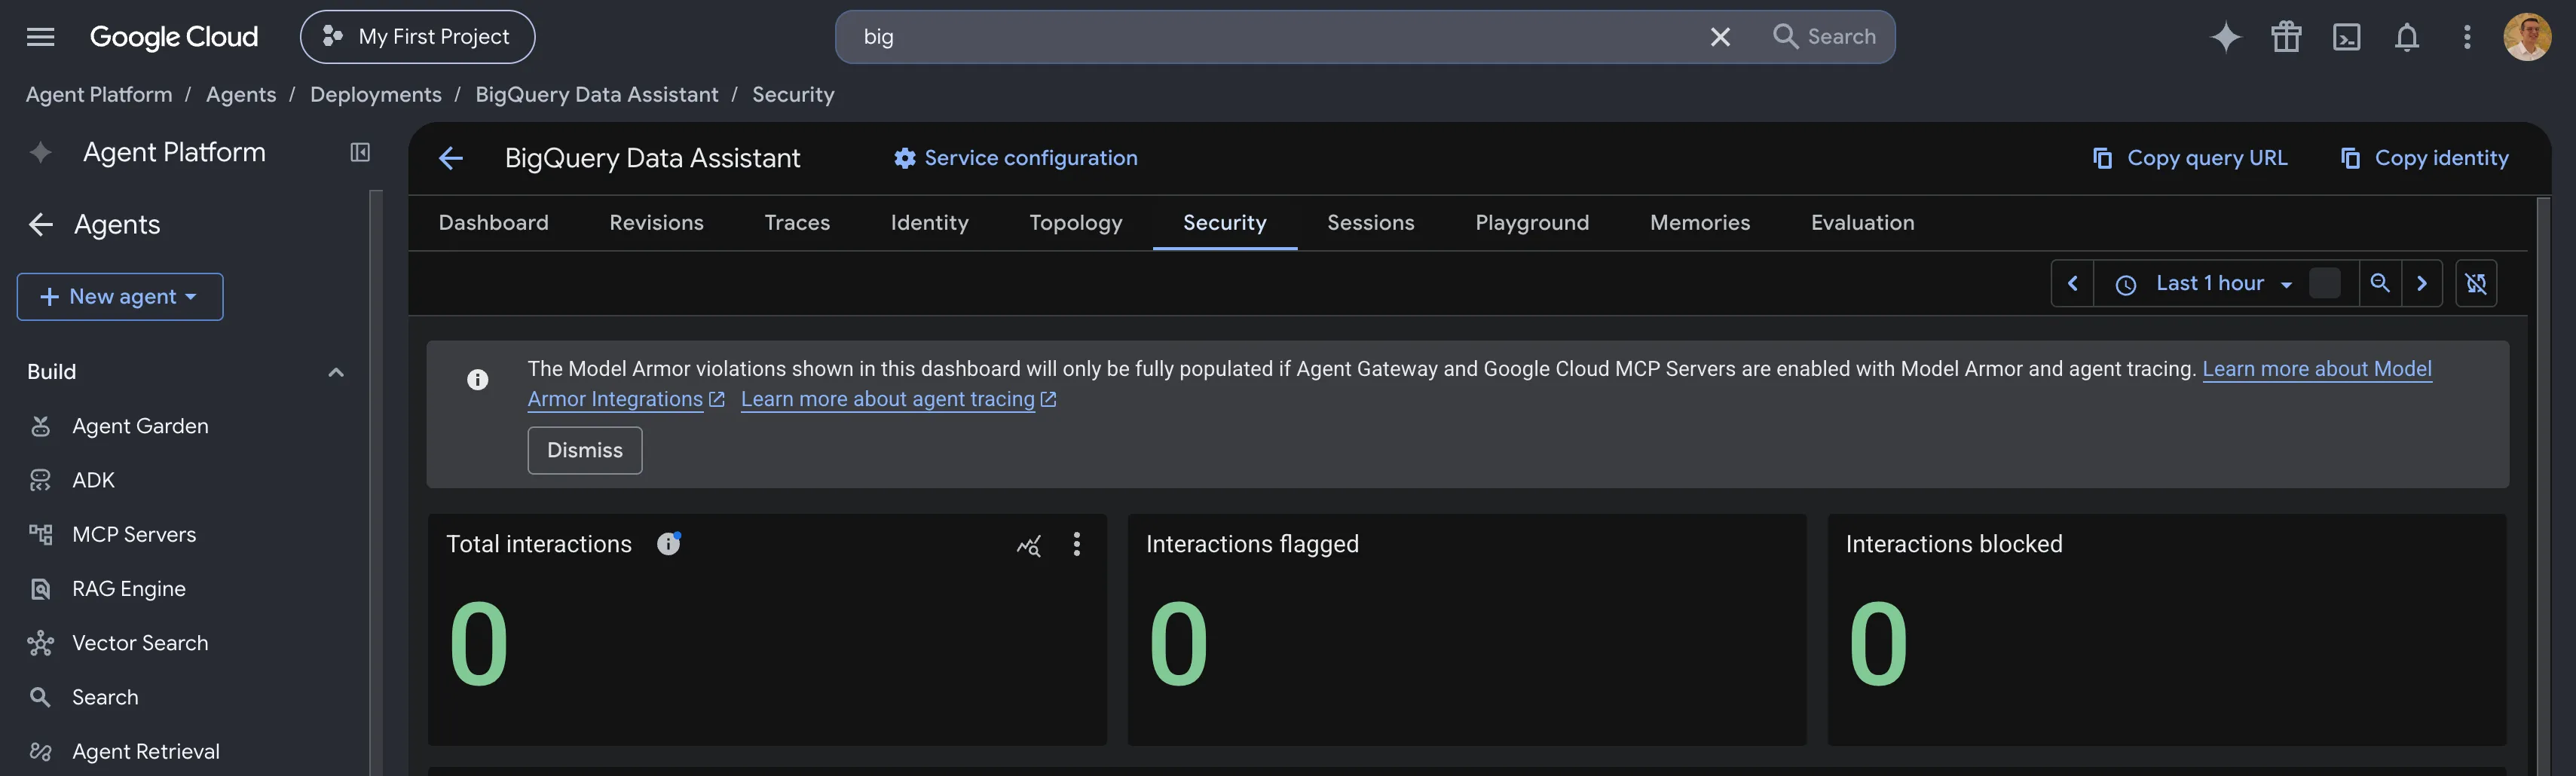This screenshot has height=776, width=2576.
Task: Collapse the Agent Platform side panel icon
Action: click(360, 152)
